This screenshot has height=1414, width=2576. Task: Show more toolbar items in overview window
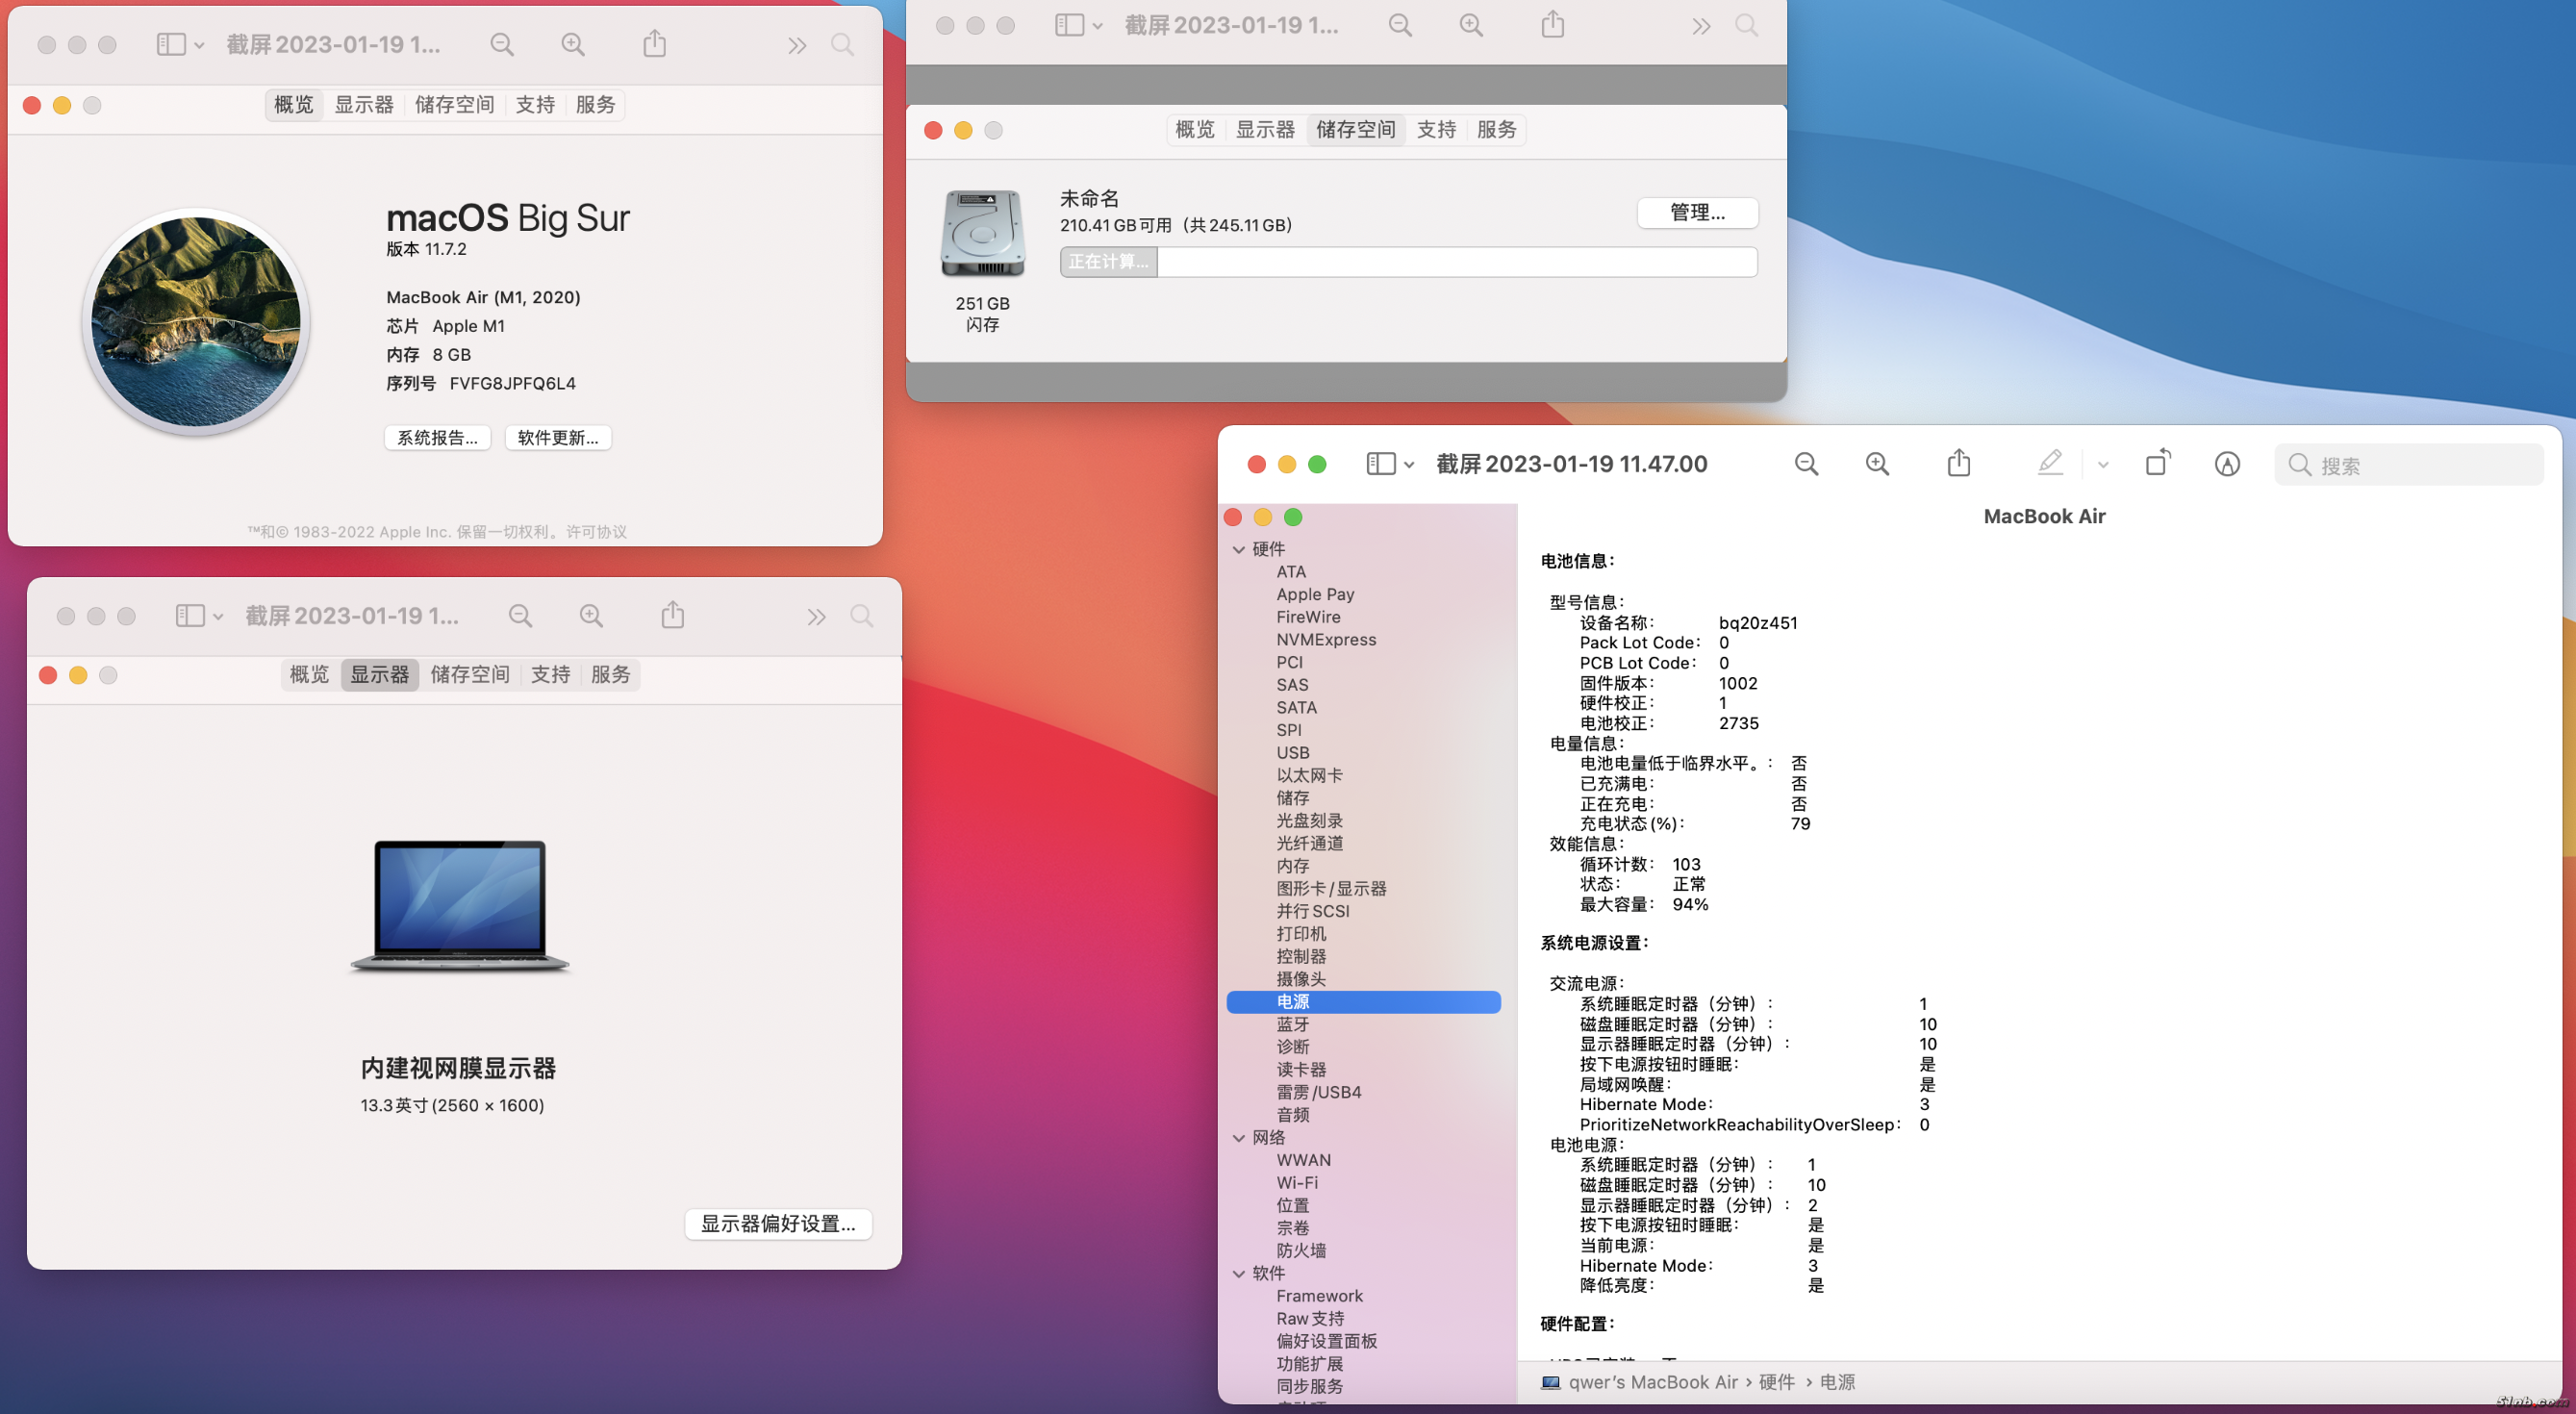point(796,45)
